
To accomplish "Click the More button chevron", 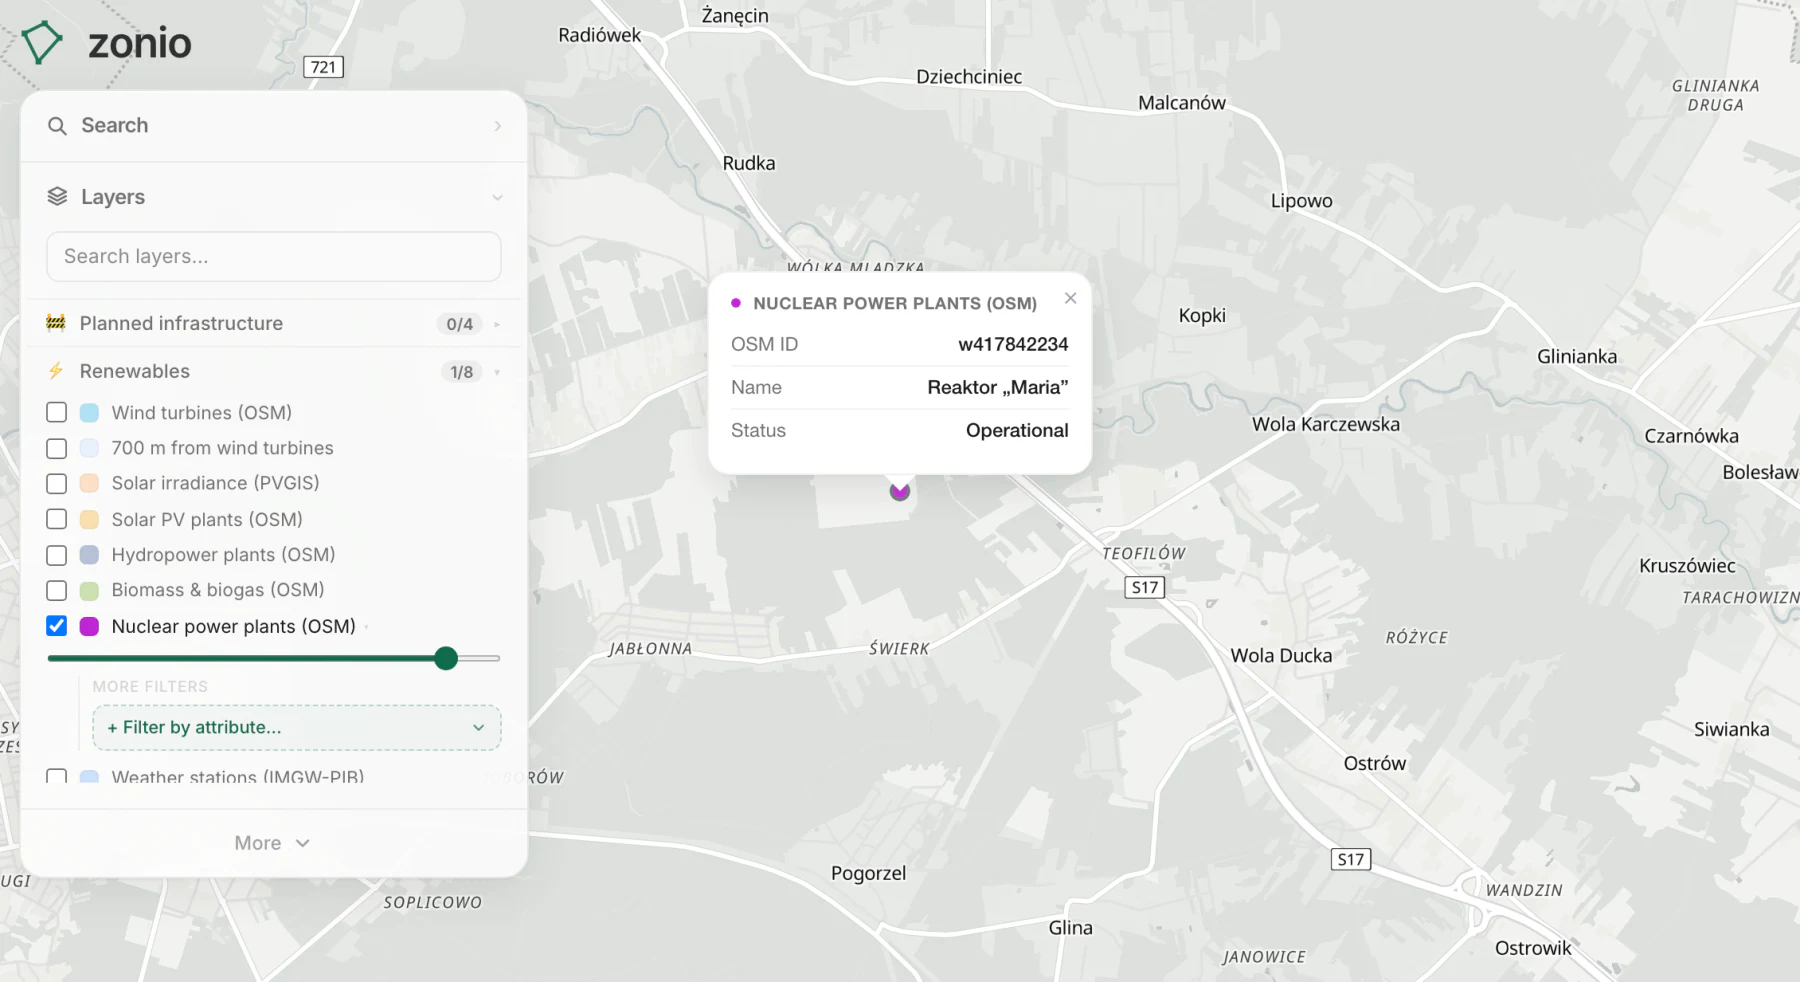I will coord(303,843).
